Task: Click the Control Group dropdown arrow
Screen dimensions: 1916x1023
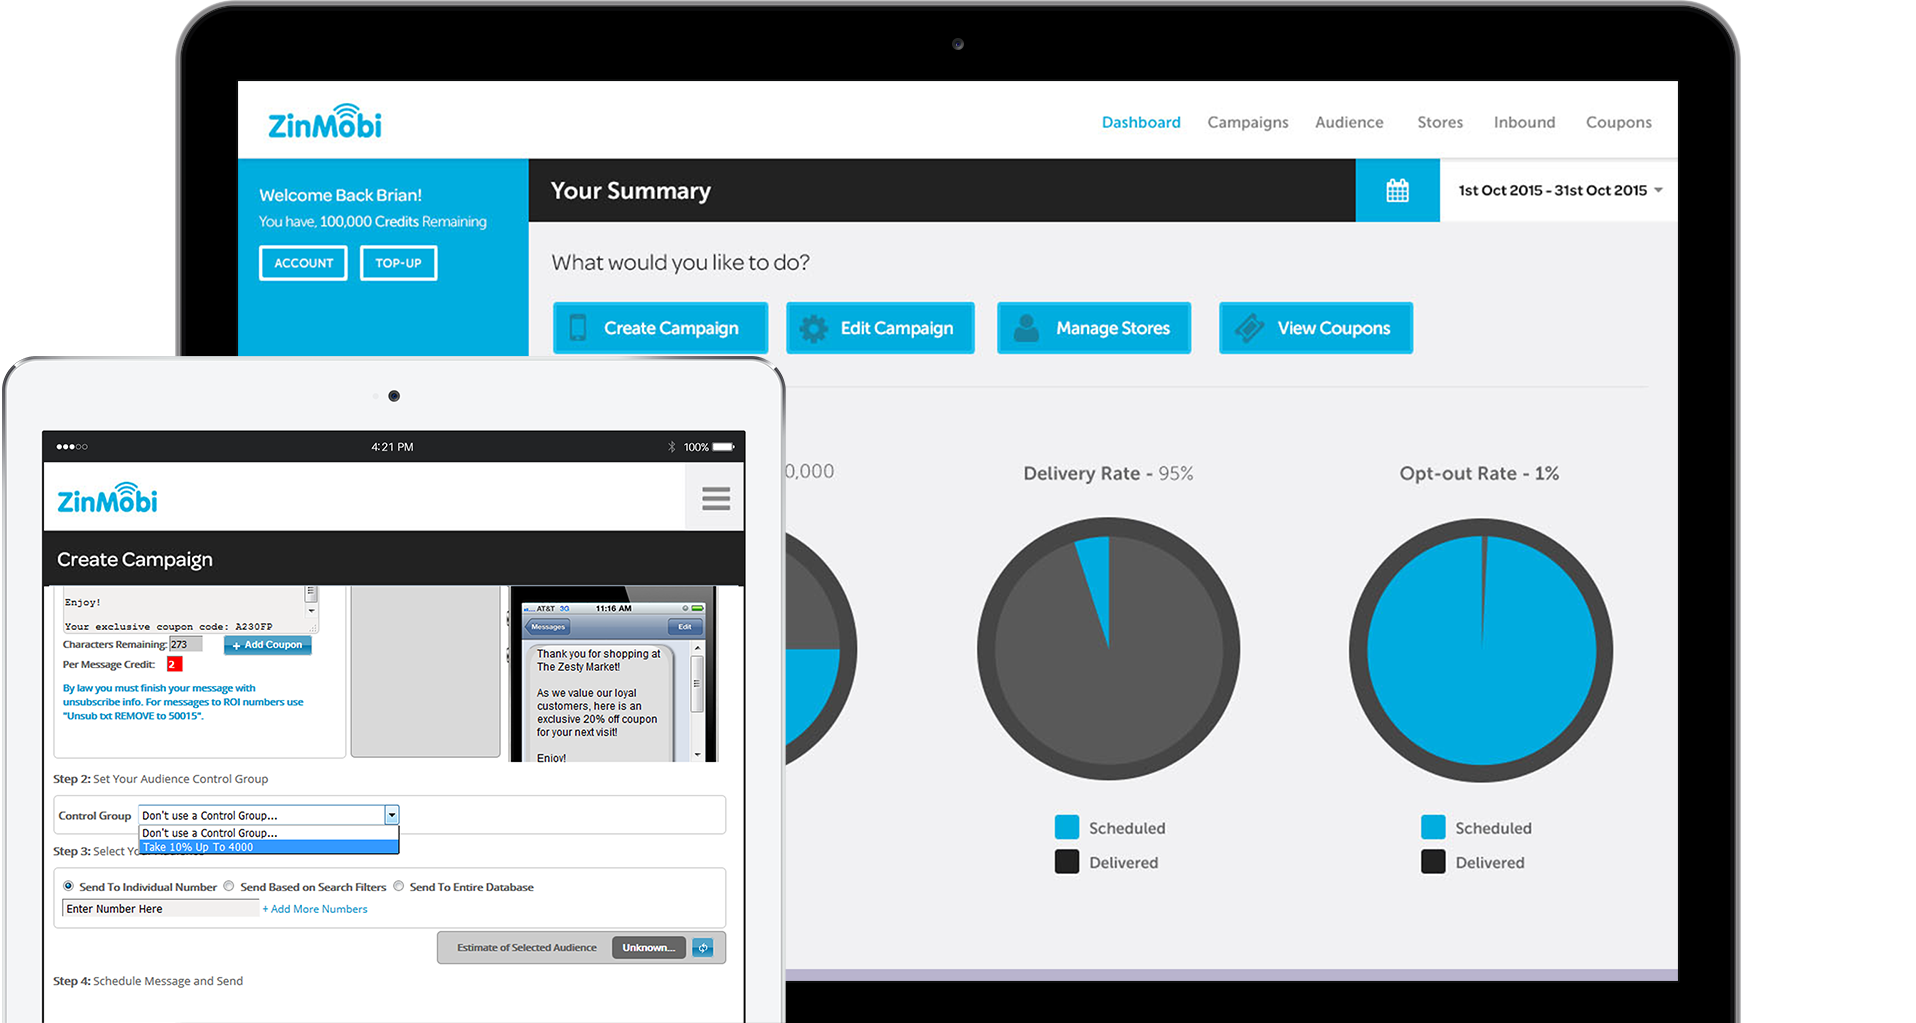Action: point(392,815)
